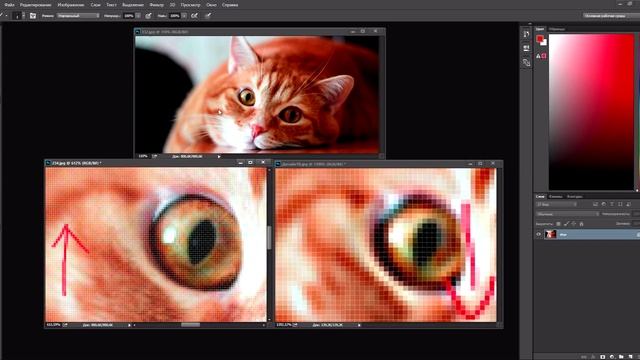Screen dimensions: 640x360
Task: Open the brush blending mode dropdown
Action: click(x=78, y=16)
